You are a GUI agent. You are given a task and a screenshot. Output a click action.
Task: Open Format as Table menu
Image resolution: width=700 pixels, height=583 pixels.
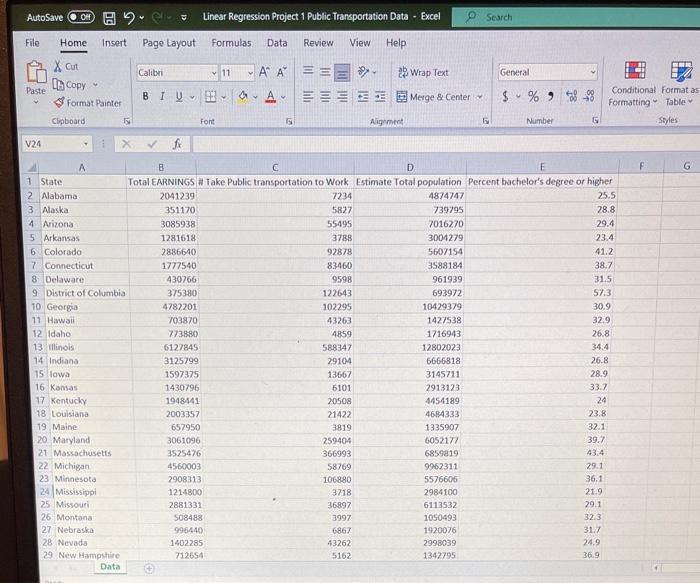[x=680, y=84]
